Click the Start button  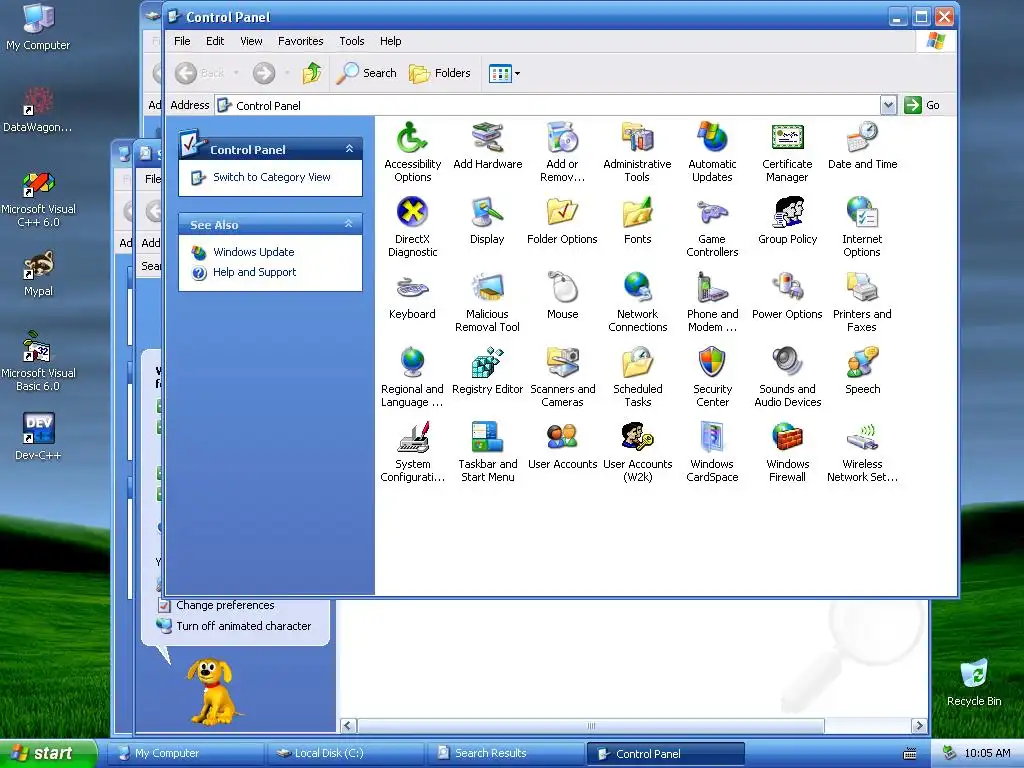coord(48,753)
